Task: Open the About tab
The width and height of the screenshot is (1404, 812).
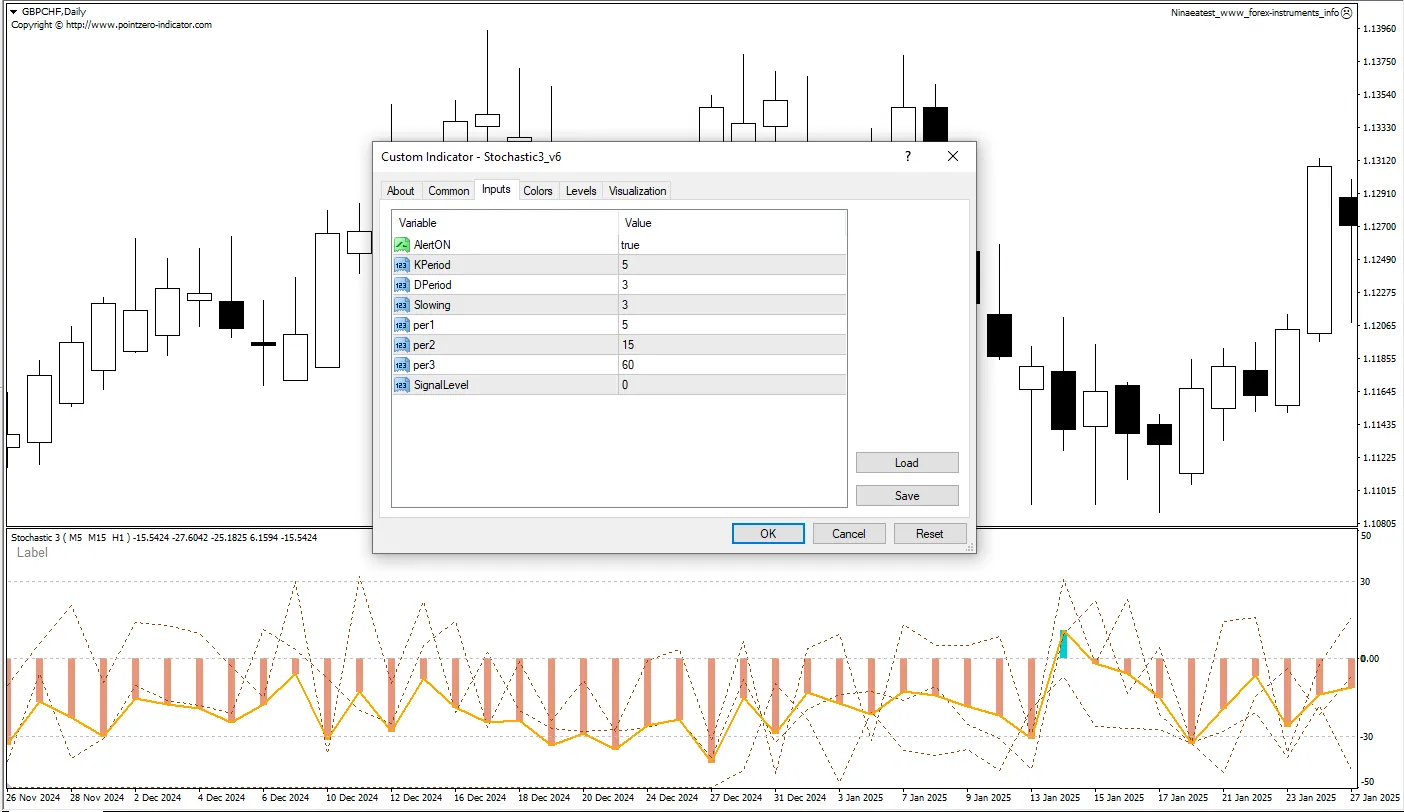Action: (x=401, y=191)
